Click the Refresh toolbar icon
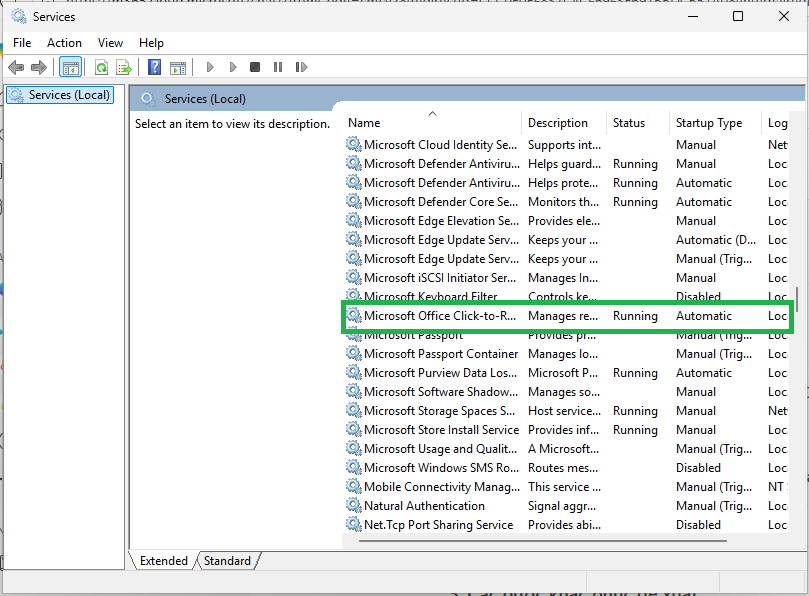The width and height of the screenshot is (809, 596). [x=102, y=67]
